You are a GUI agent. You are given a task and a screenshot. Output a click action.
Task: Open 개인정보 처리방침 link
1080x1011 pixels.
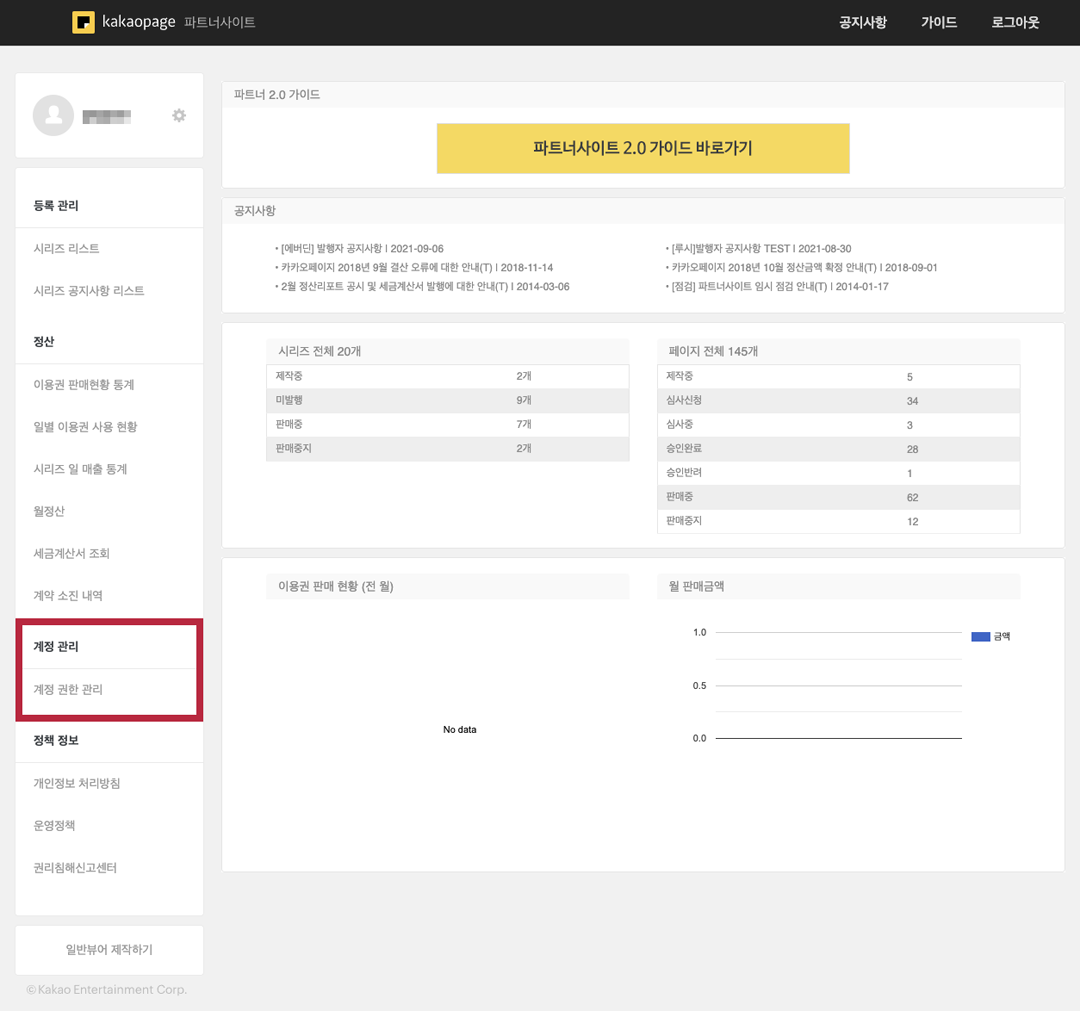point(76,783)
